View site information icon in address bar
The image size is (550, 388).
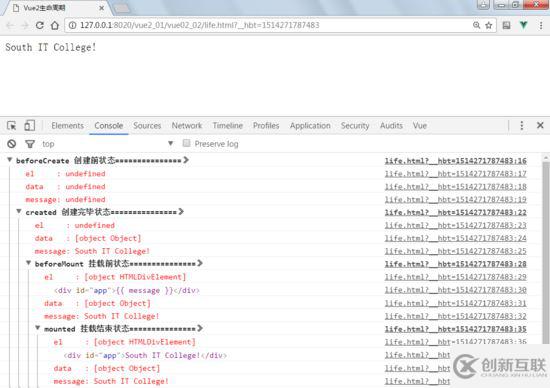click(x=72, y=25)
